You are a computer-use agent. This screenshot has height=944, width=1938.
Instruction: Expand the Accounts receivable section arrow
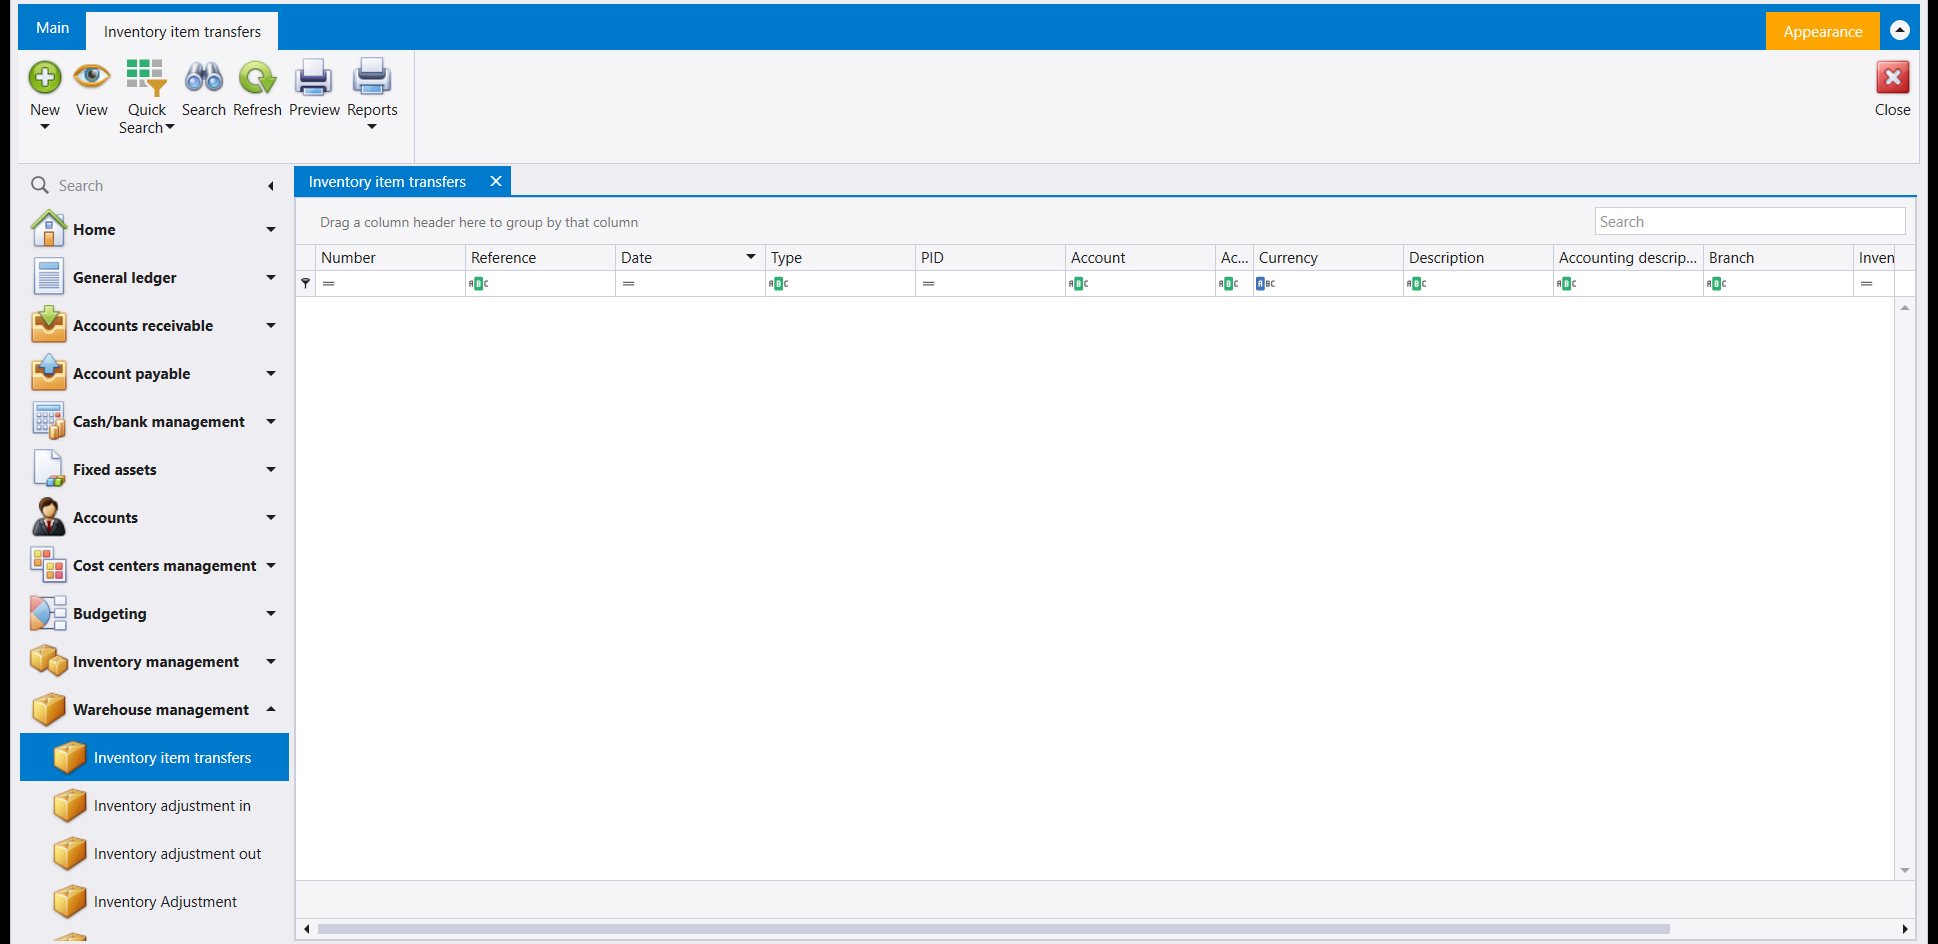click(270, 326)
